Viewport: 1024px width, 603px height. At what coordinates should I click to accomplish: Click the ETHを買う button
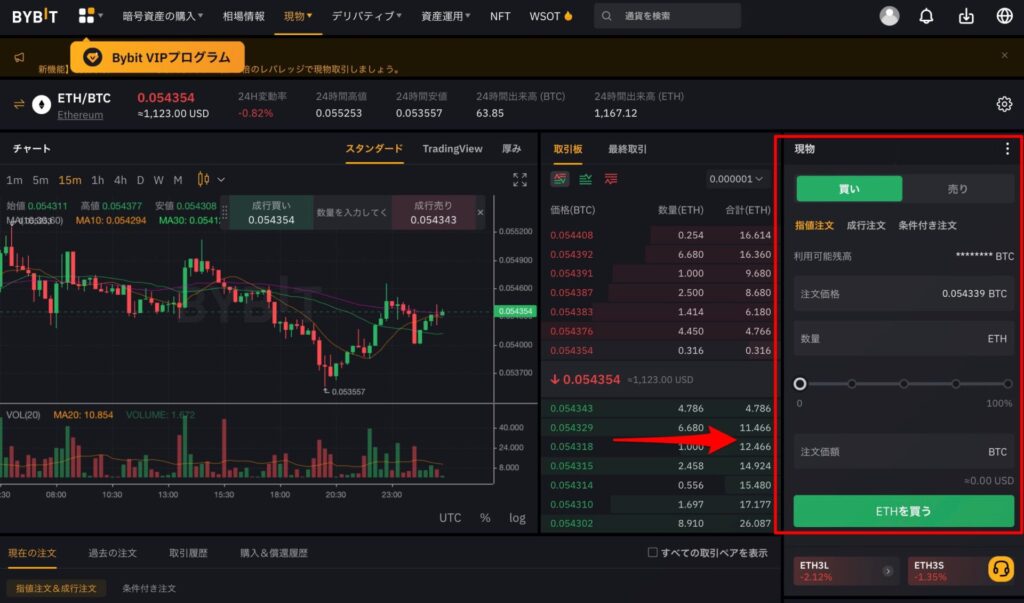904,511
